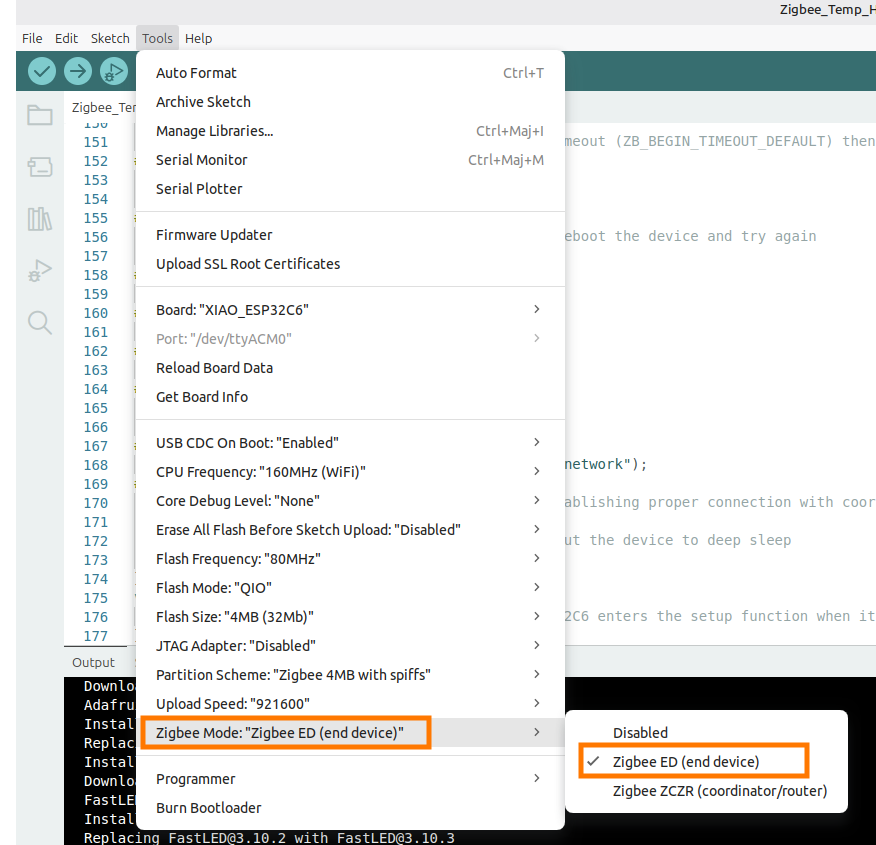Expand the Upload Speed "921600" submenu

click(x=350, y=704)
